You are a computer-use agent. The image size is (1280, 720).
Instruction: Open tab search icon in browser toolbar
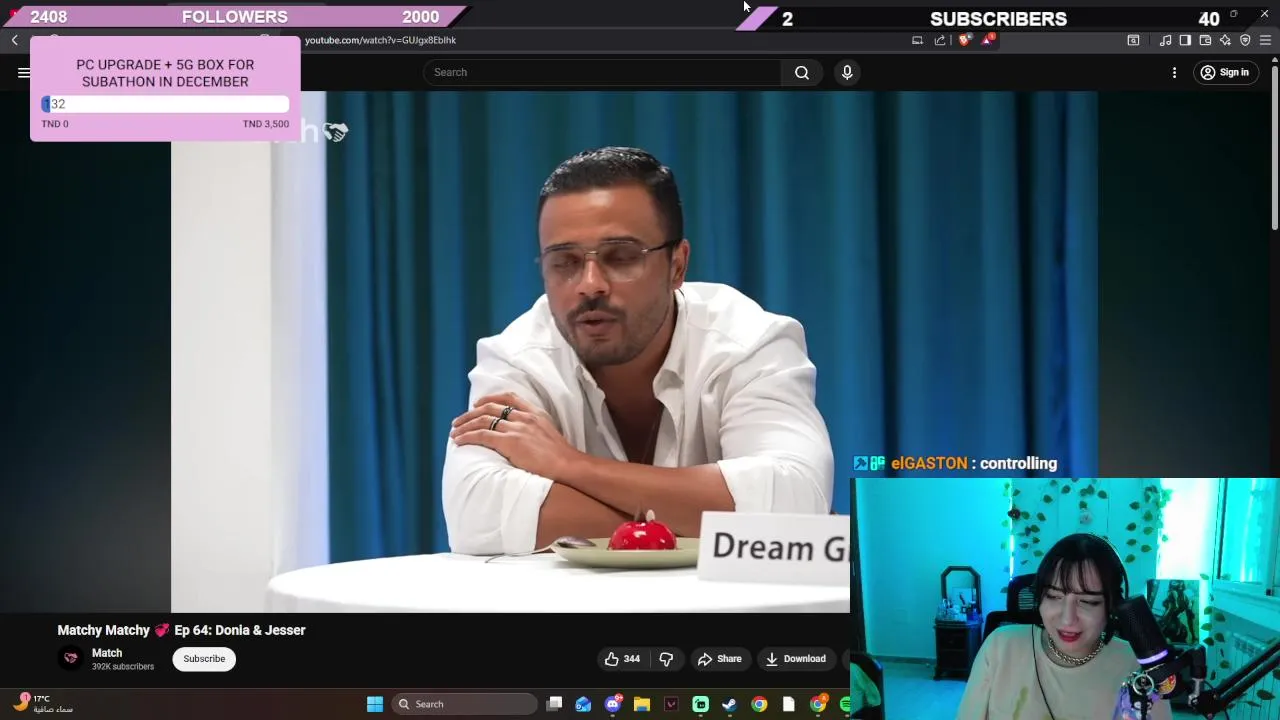[x=1133, y=40]
